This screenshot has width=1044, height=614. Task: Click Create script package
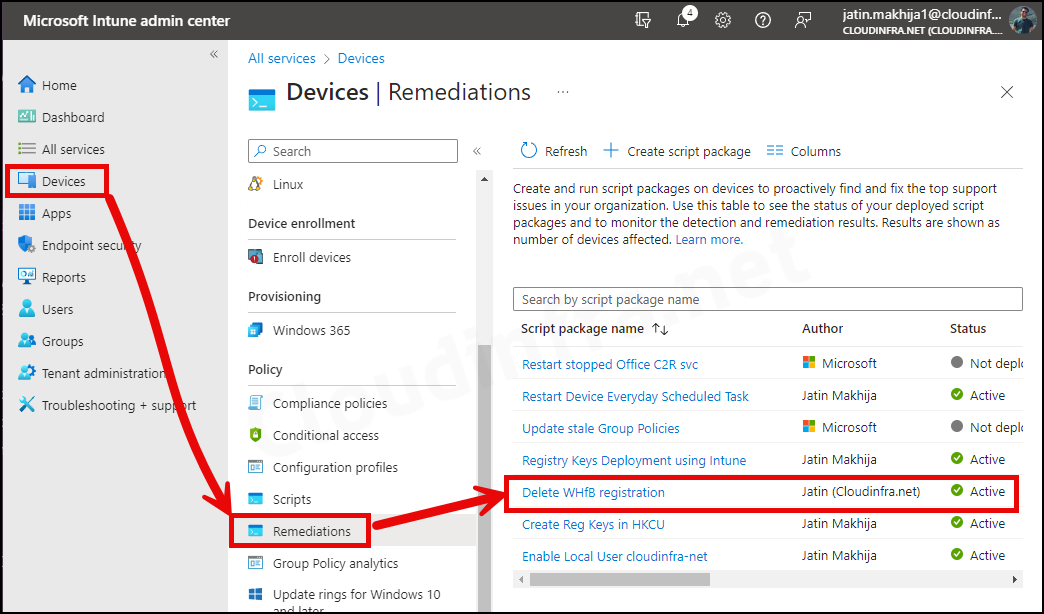click(677, 151)
